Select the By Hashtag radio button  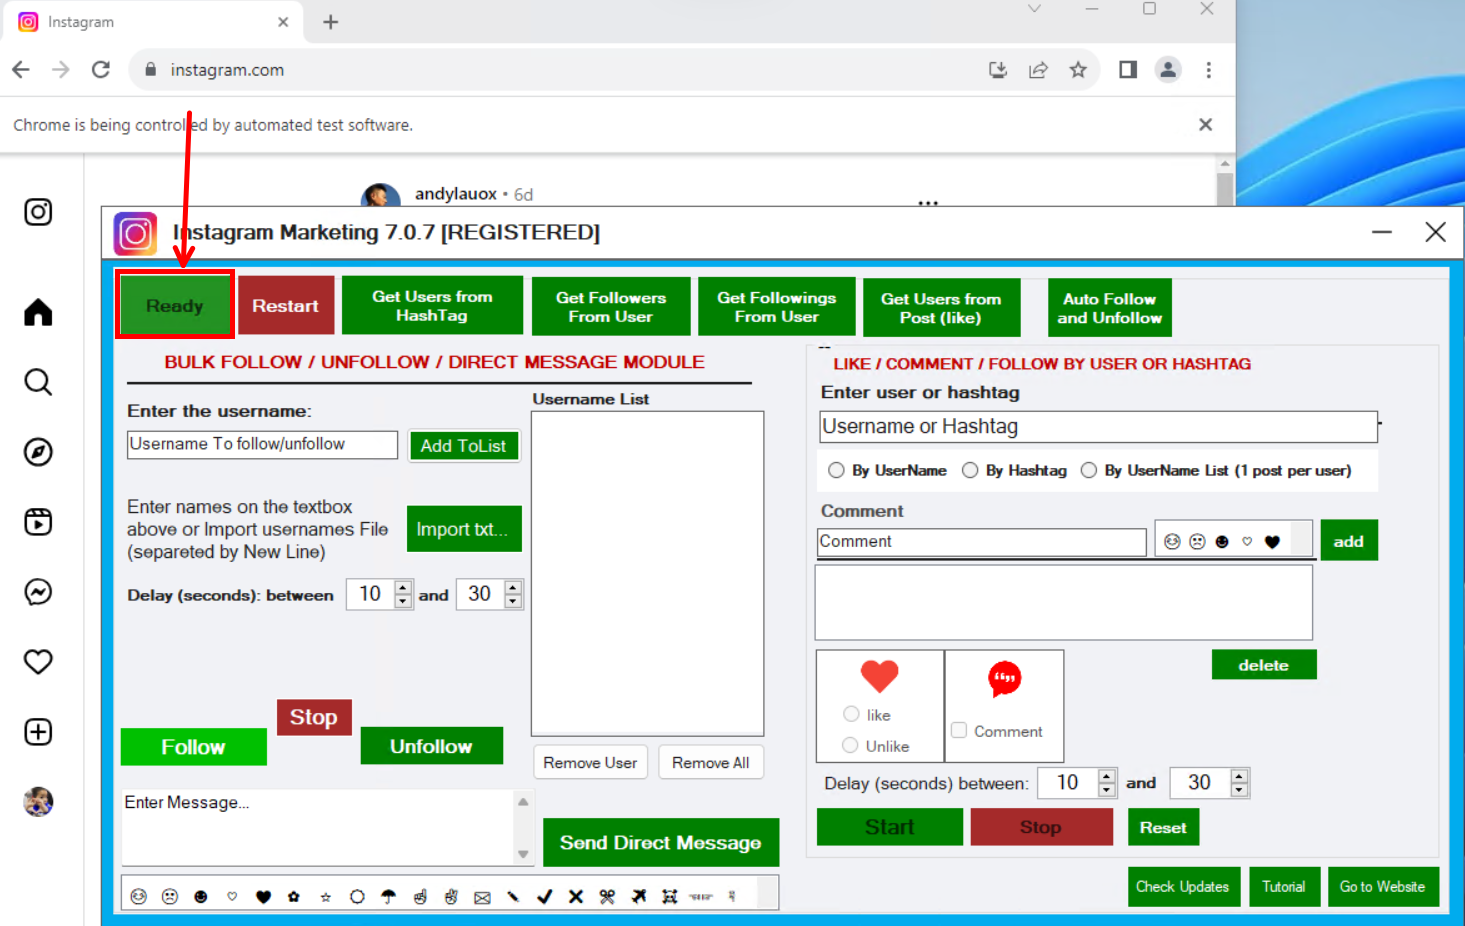pos(970,470)
